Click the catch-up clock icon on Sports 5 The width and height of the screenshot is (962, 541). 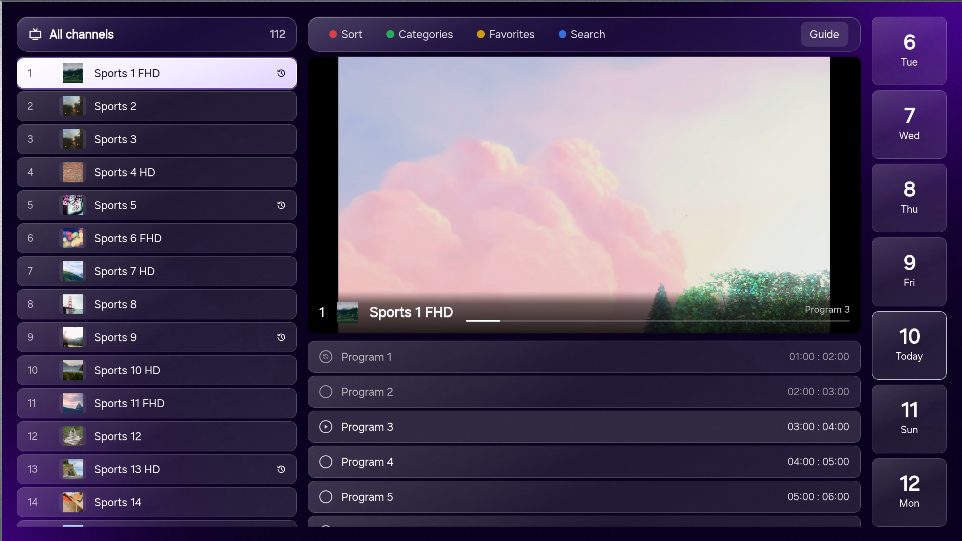click(x=281, y=205)
